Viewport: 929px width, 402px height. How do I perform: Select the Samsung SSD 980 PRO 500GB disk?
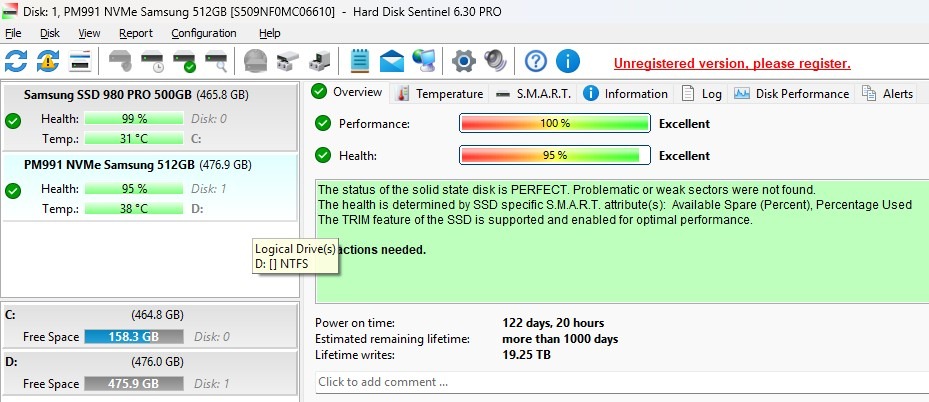tap(149, 117)
